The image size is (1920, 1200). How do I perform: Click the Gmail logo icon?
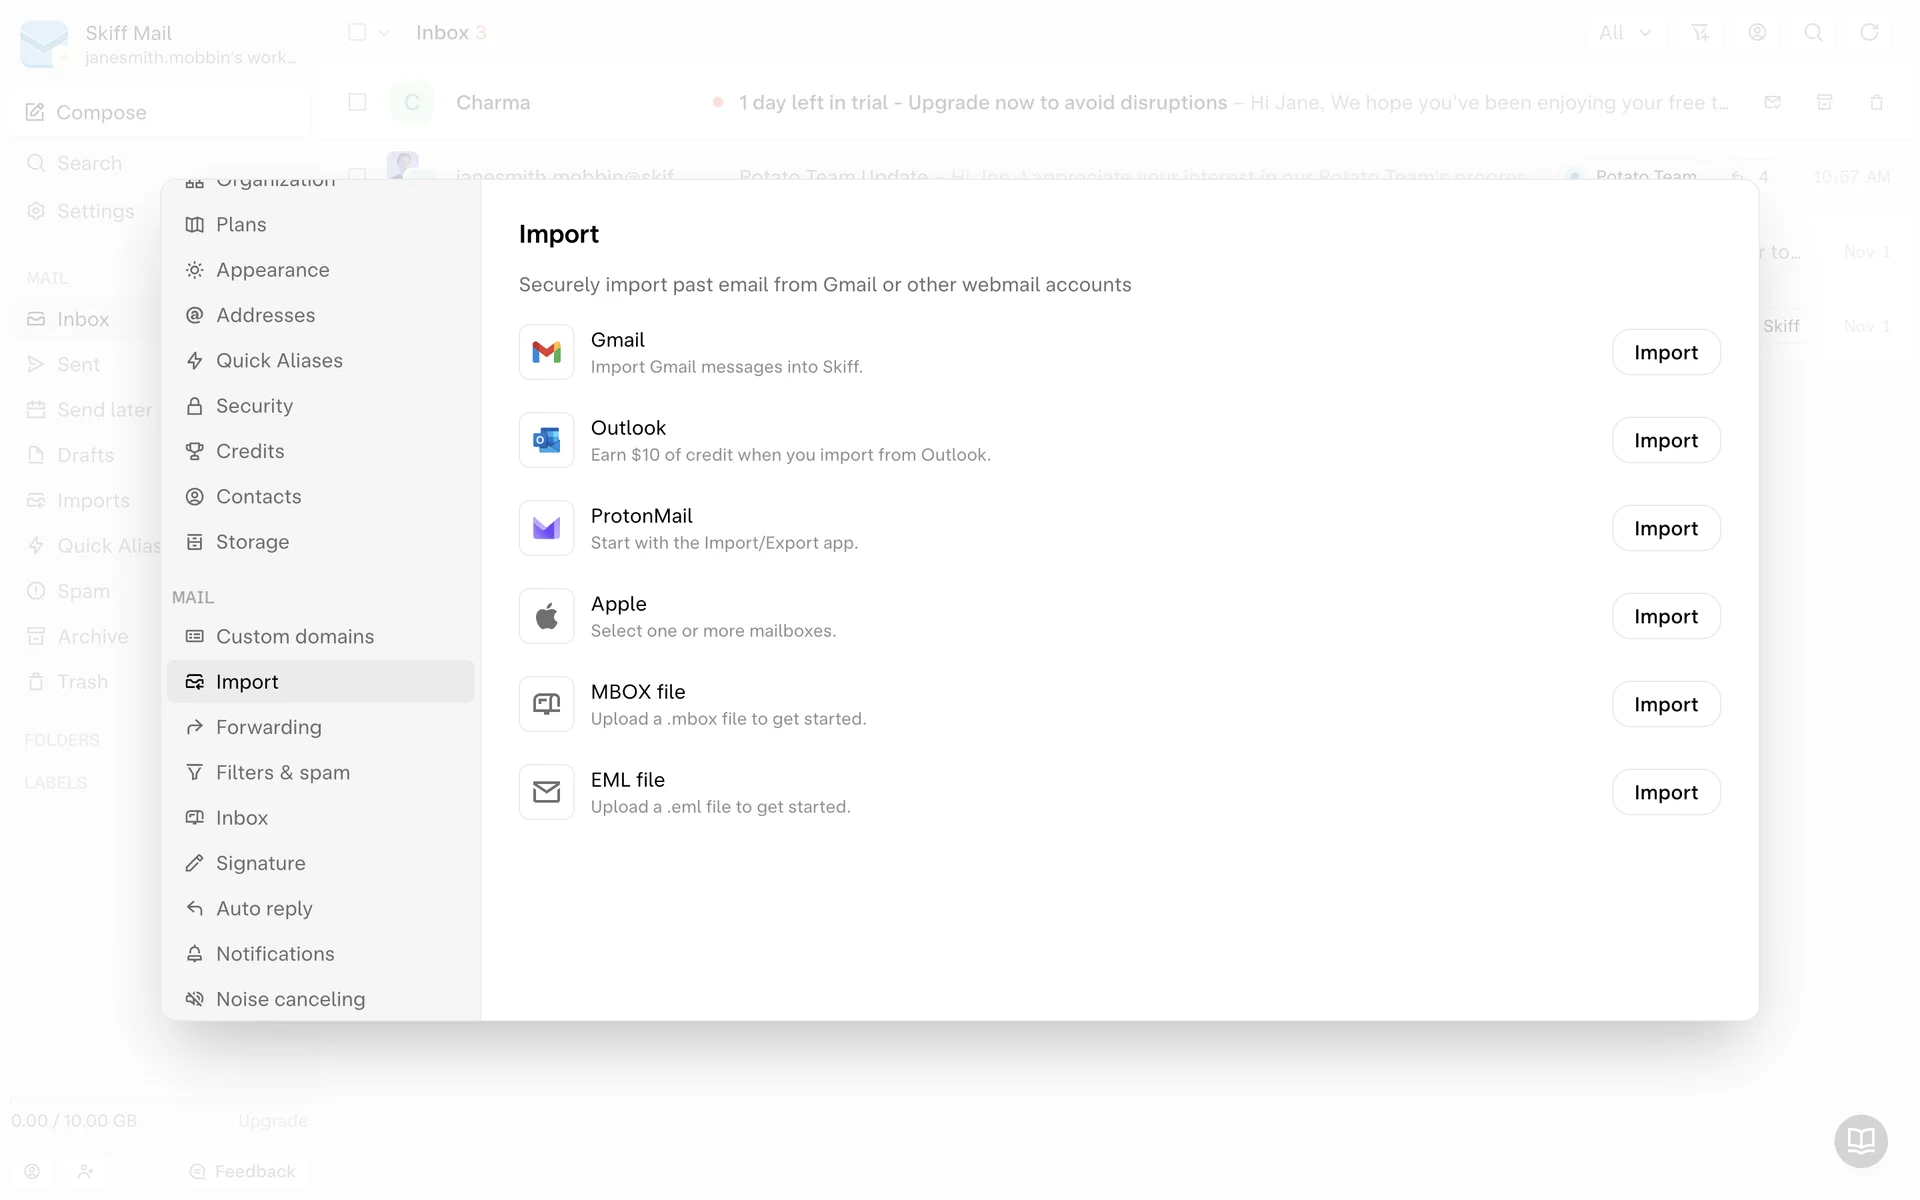pos(546,352)
